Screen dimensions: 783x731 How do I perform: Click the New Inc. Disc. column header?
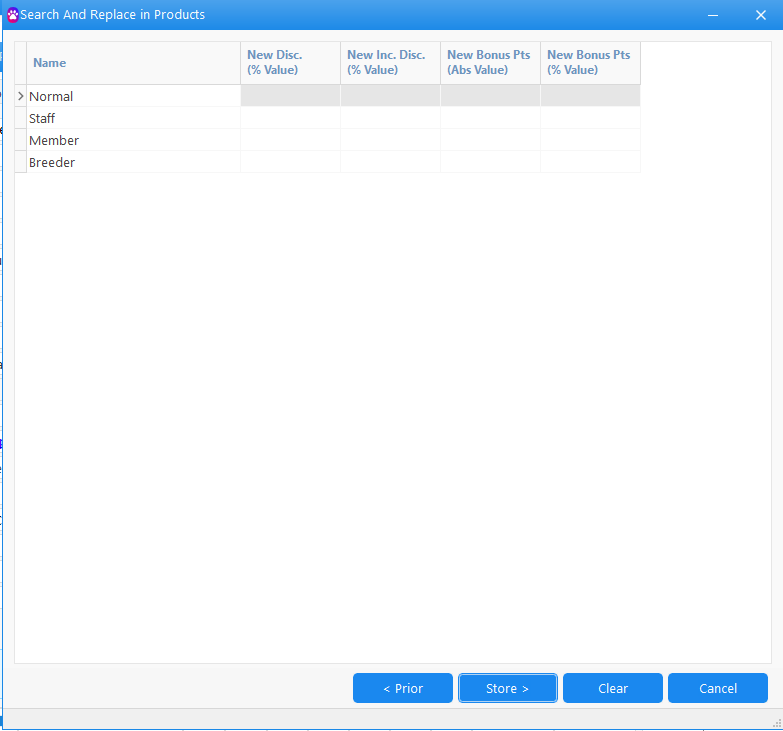[x=390, y=63]
